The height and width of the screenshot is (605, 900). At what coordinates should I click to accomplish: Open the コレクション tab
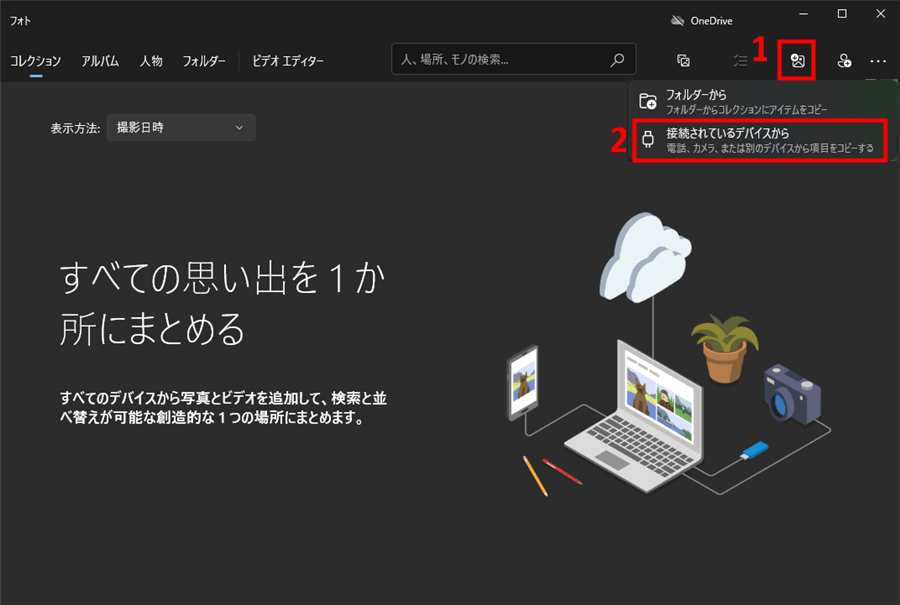coord(36,61)
